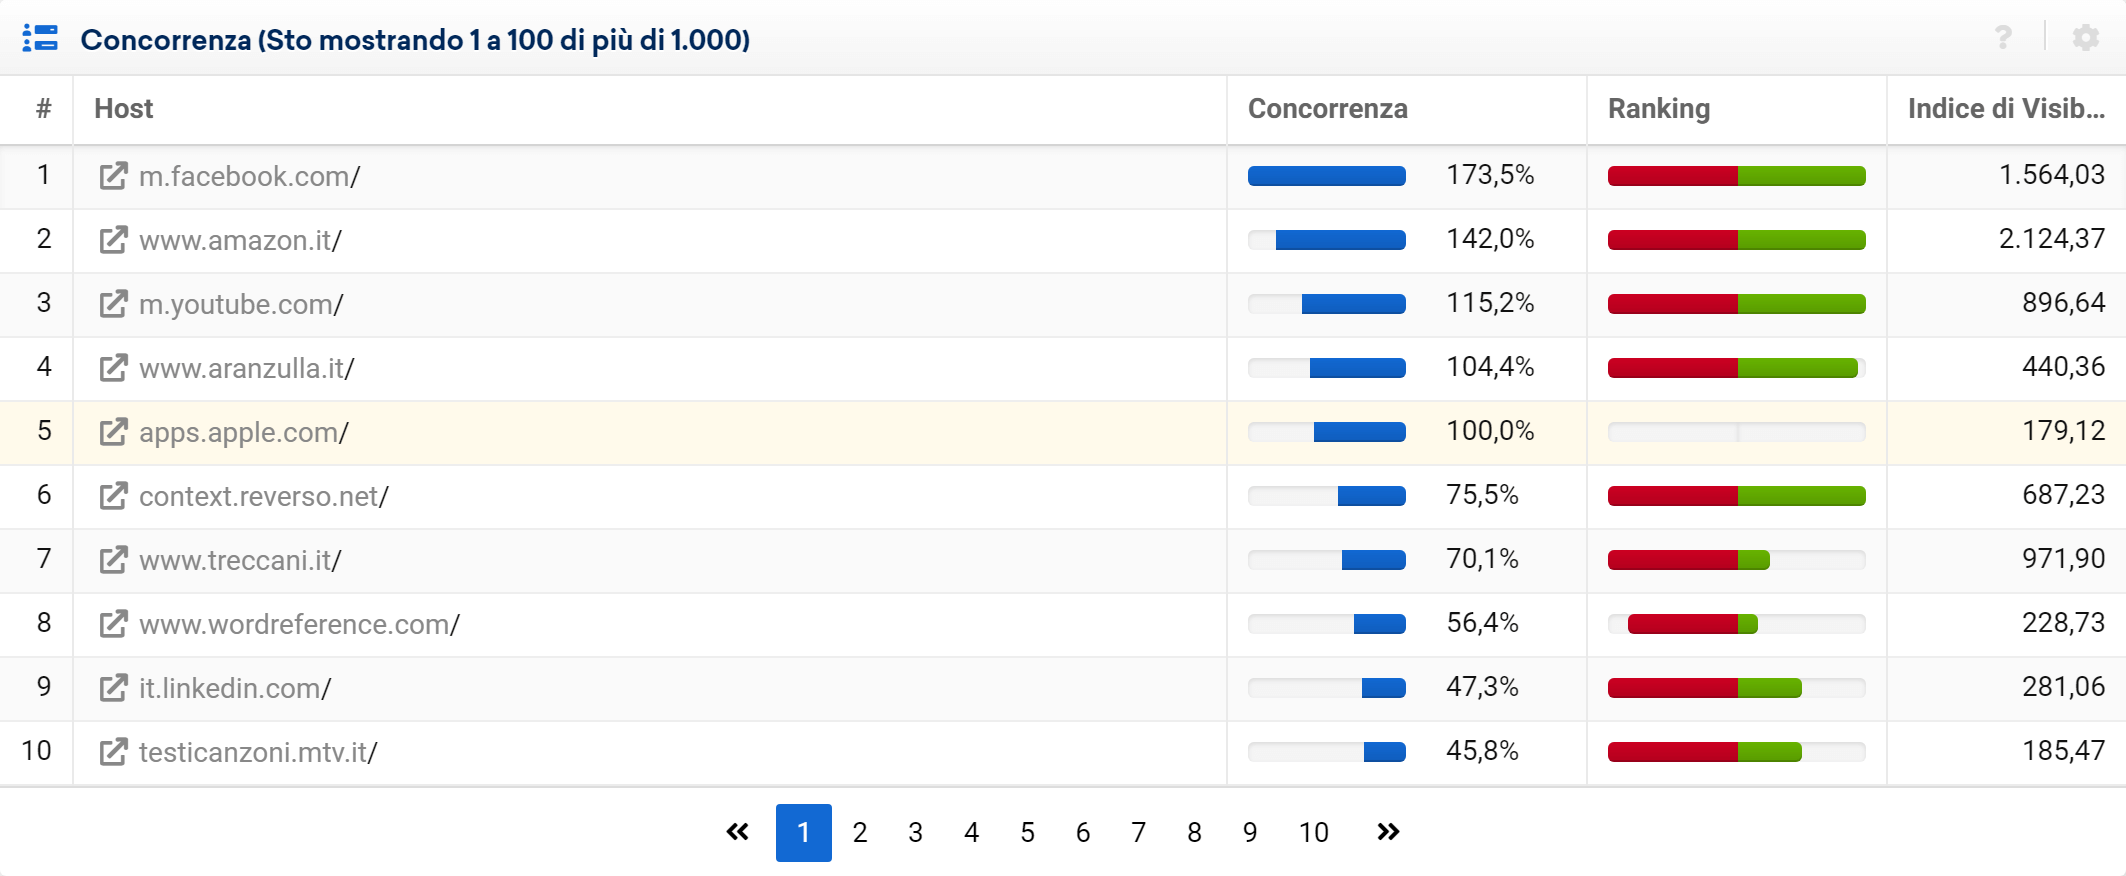This screenshot has height=876, width=2126.
Task: Open host apps.apple.com/
Action: point(244,432)
